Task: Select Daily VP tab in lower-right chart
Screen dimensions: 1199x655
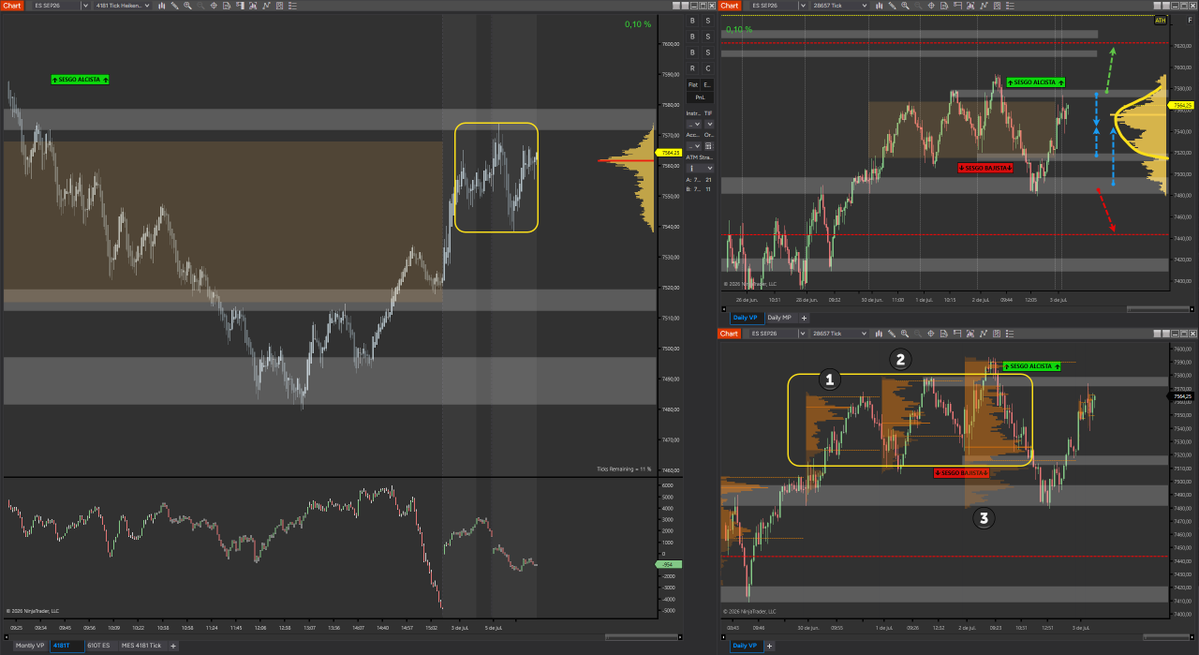Action: point(745,646)
